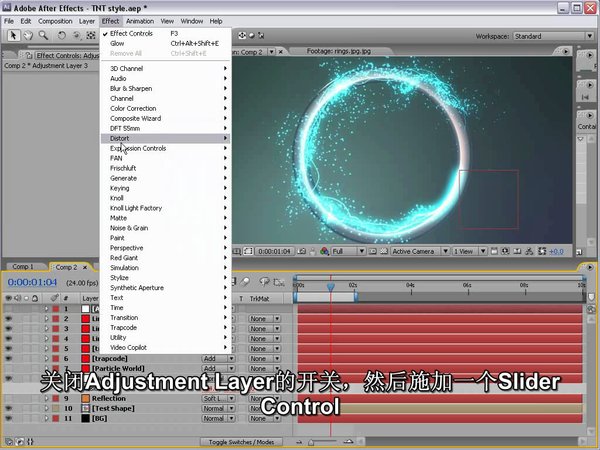Open trapcode layer Add blending mode dropdown
Viewport: 600px width, 450px height.
[218, 359]
